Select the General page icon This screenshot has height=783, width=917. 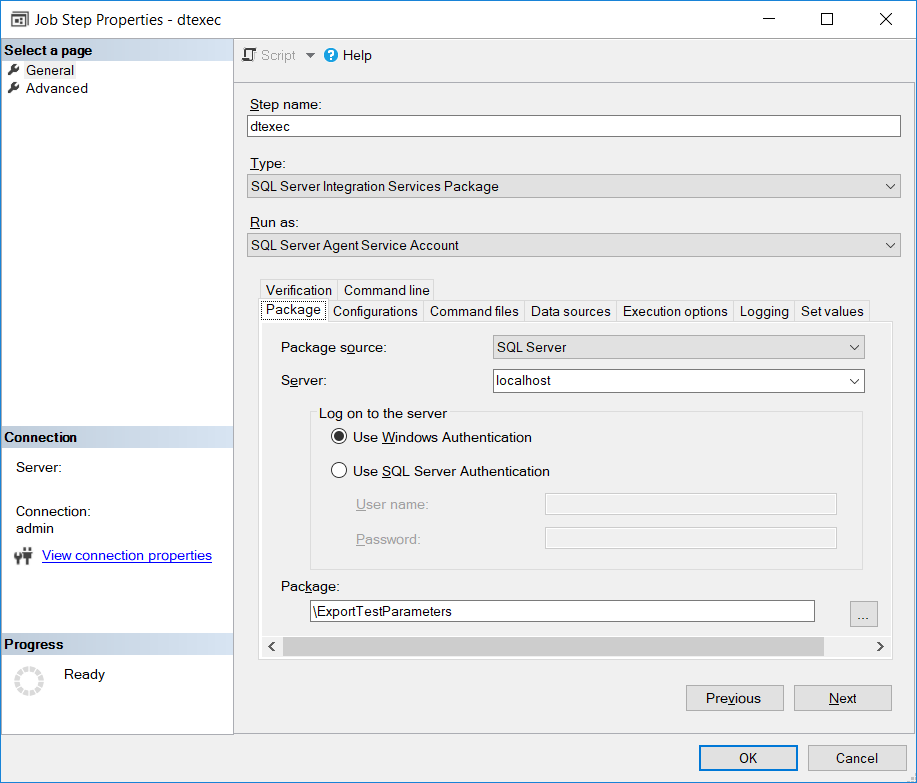pos(16,70)
